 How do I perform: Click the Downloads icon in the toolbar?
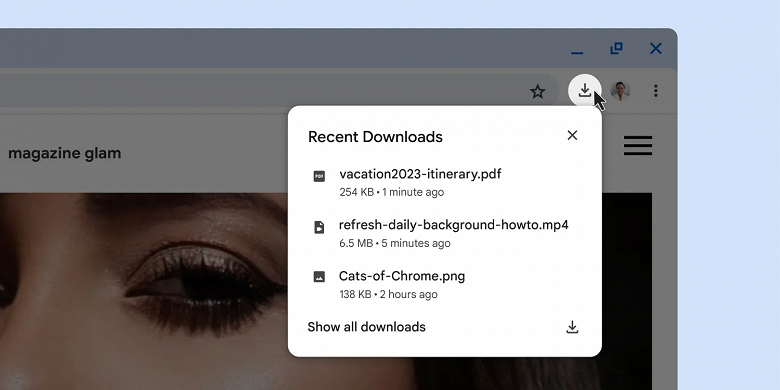[585, 91]
